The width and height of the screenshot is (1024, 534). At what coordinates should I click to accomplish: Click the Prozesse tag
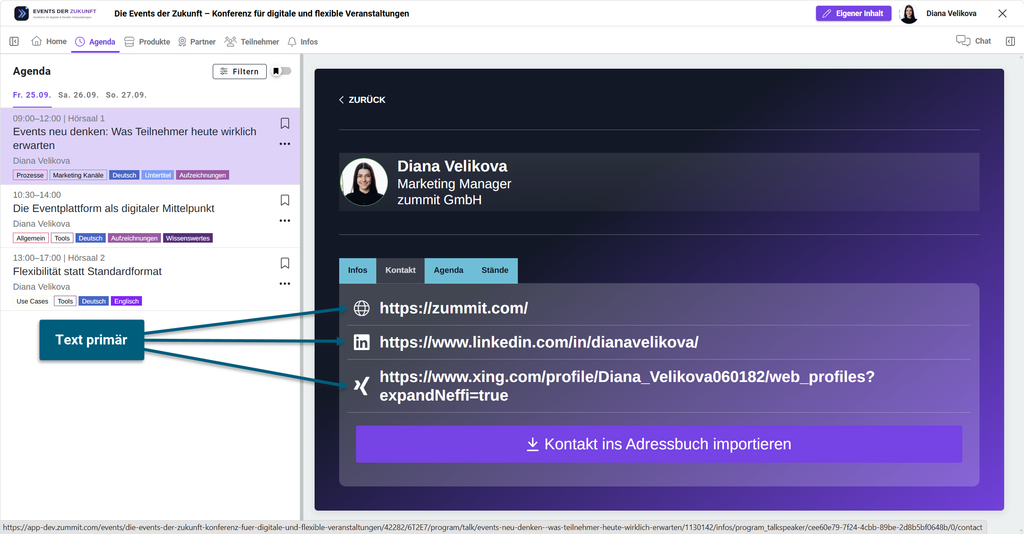pyautogui.click(x=30, y=175)
